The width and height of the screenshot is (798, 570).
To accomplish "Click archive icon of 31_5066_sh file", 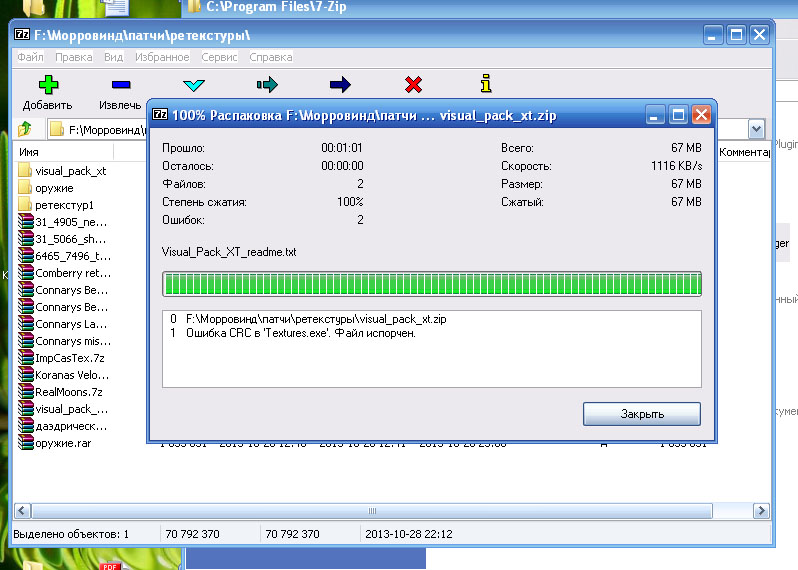I will pos(25,238).
